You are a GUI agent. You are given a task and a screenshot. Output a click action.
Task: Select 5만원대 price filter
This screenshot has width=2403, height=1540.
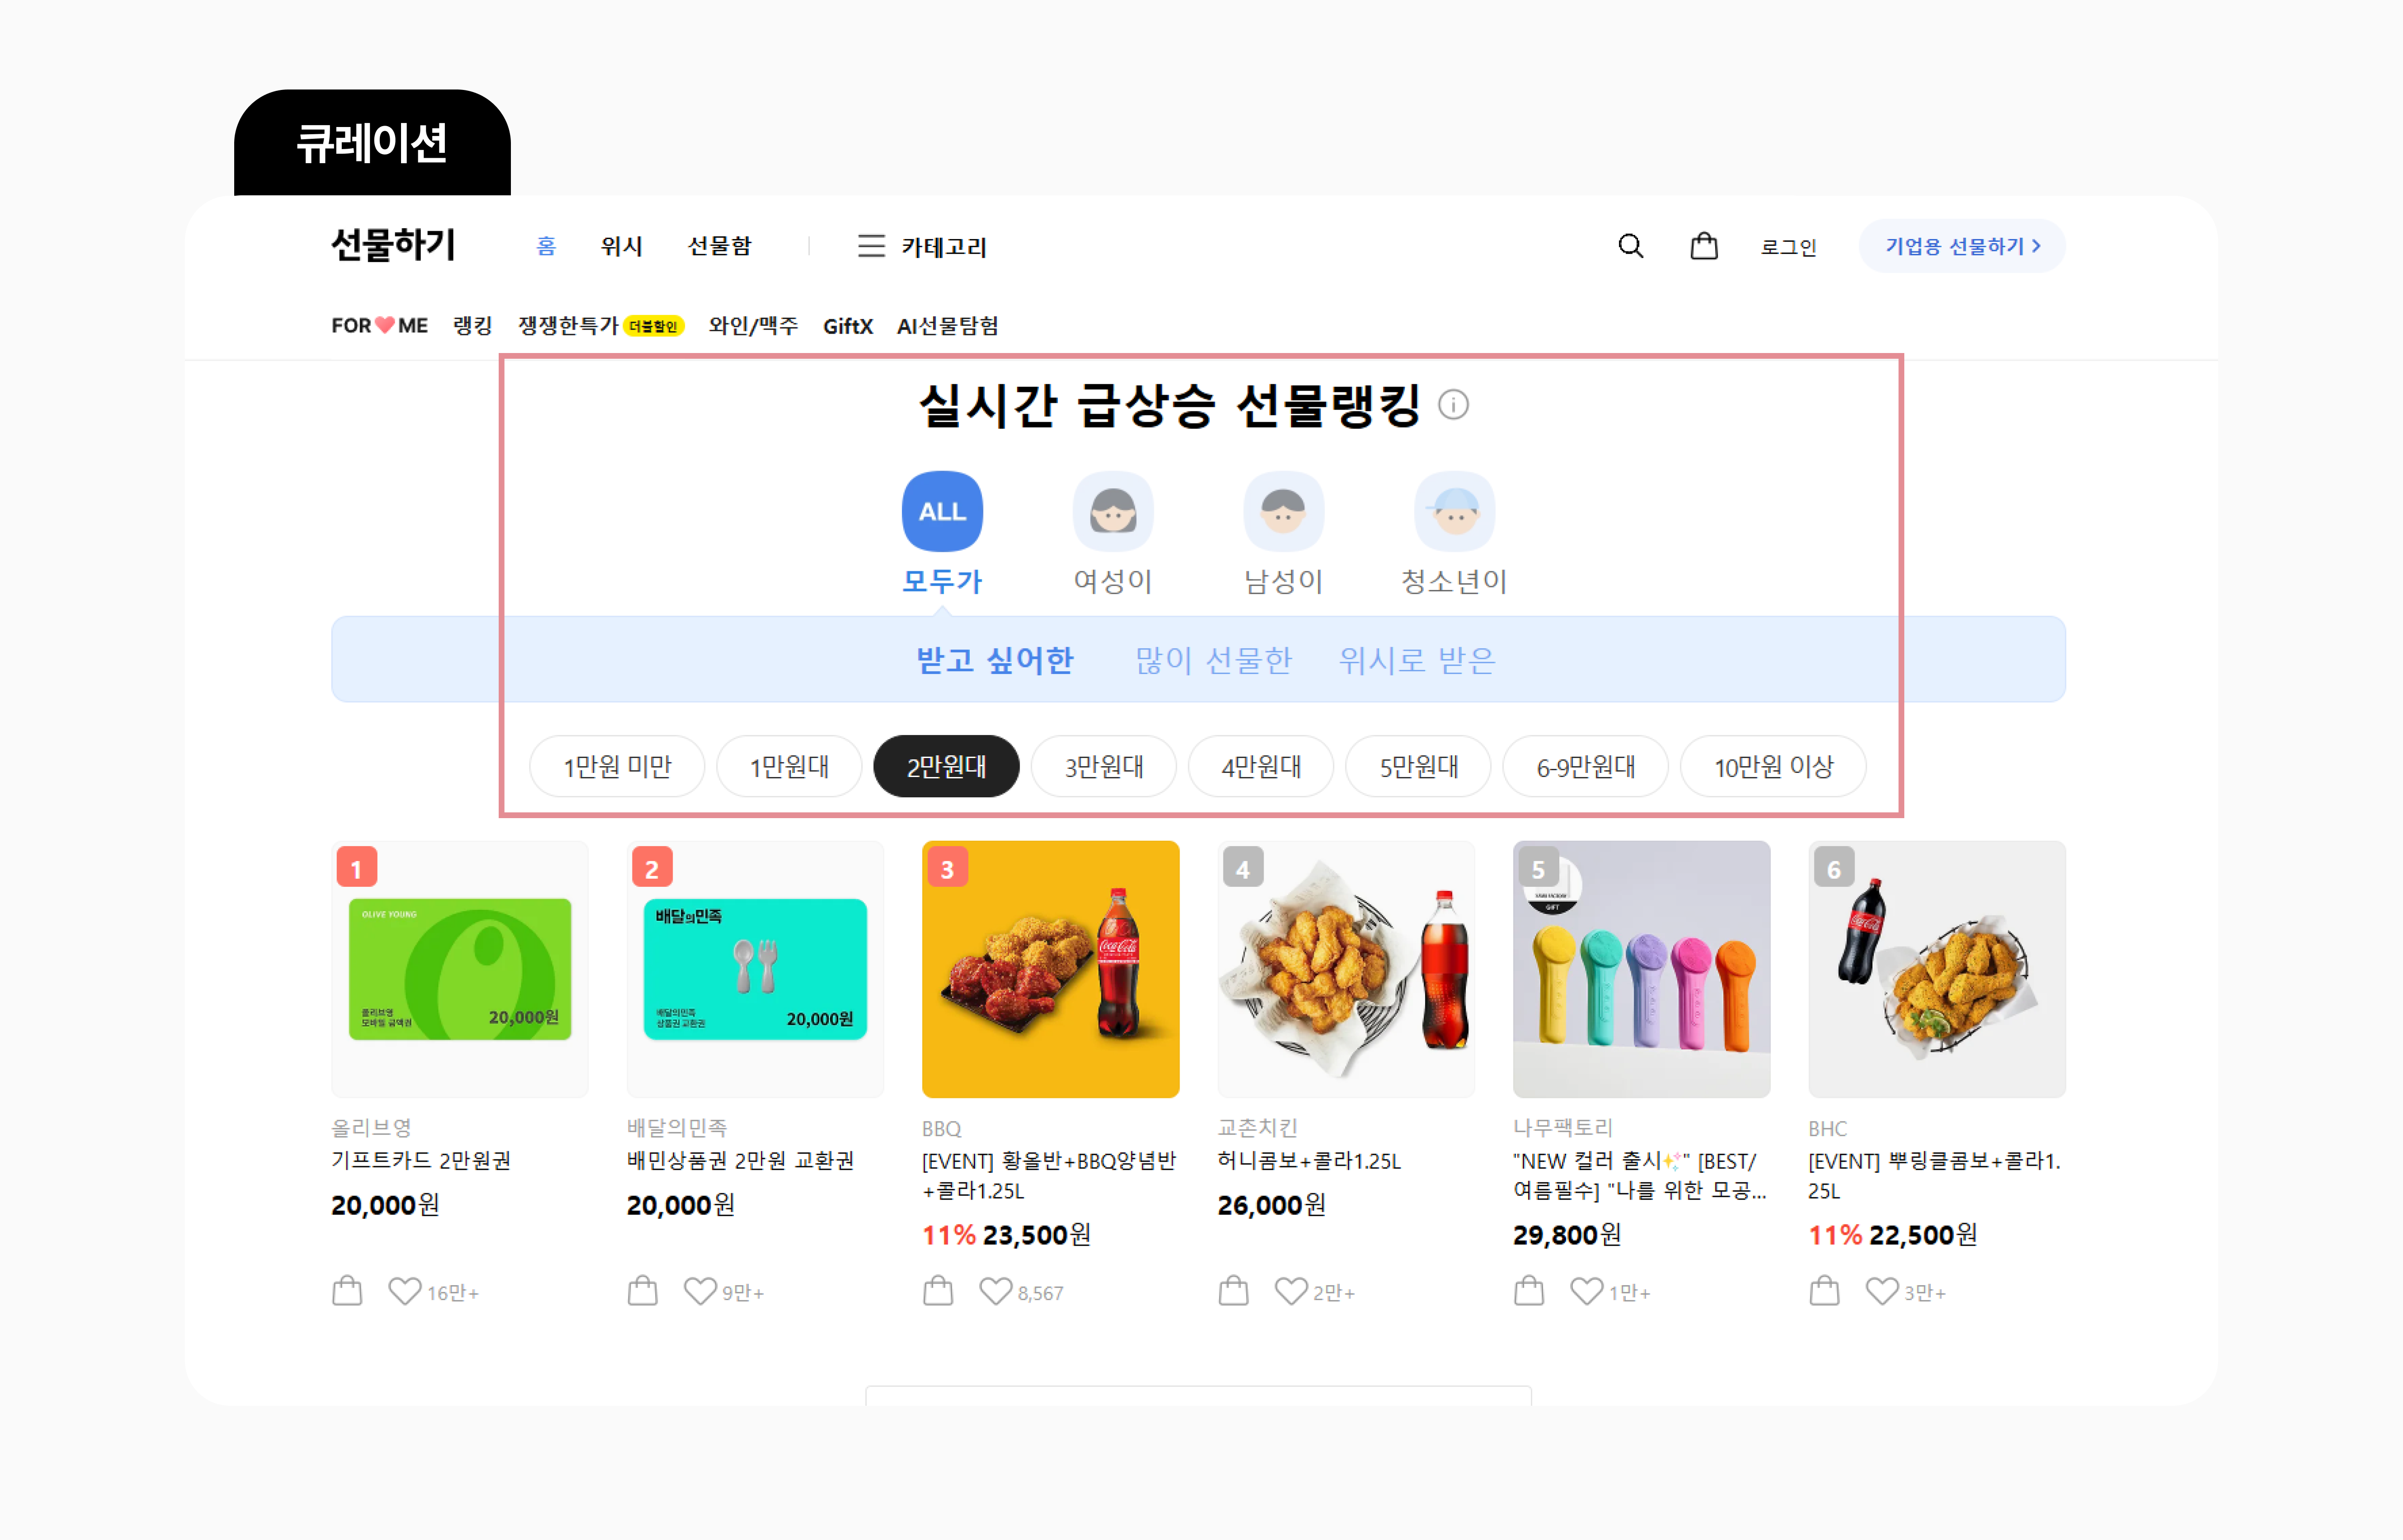click(x=1418, y=767)
